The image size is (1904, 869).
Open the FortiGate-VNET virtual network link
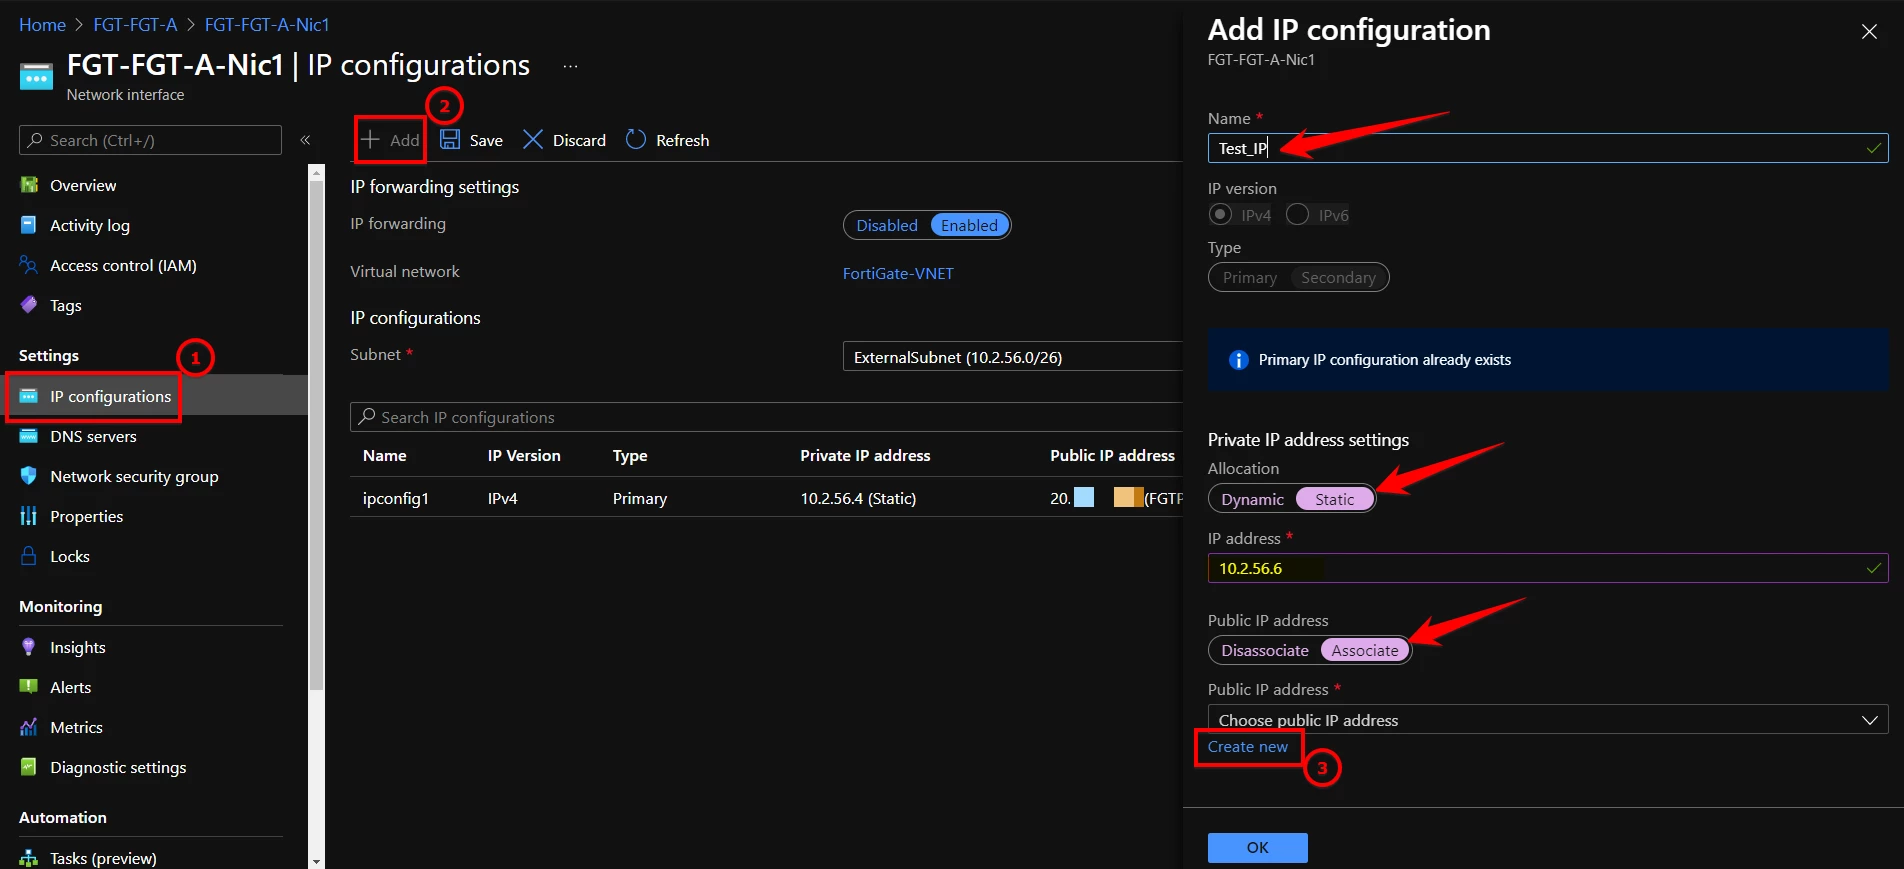click(898, 273)
